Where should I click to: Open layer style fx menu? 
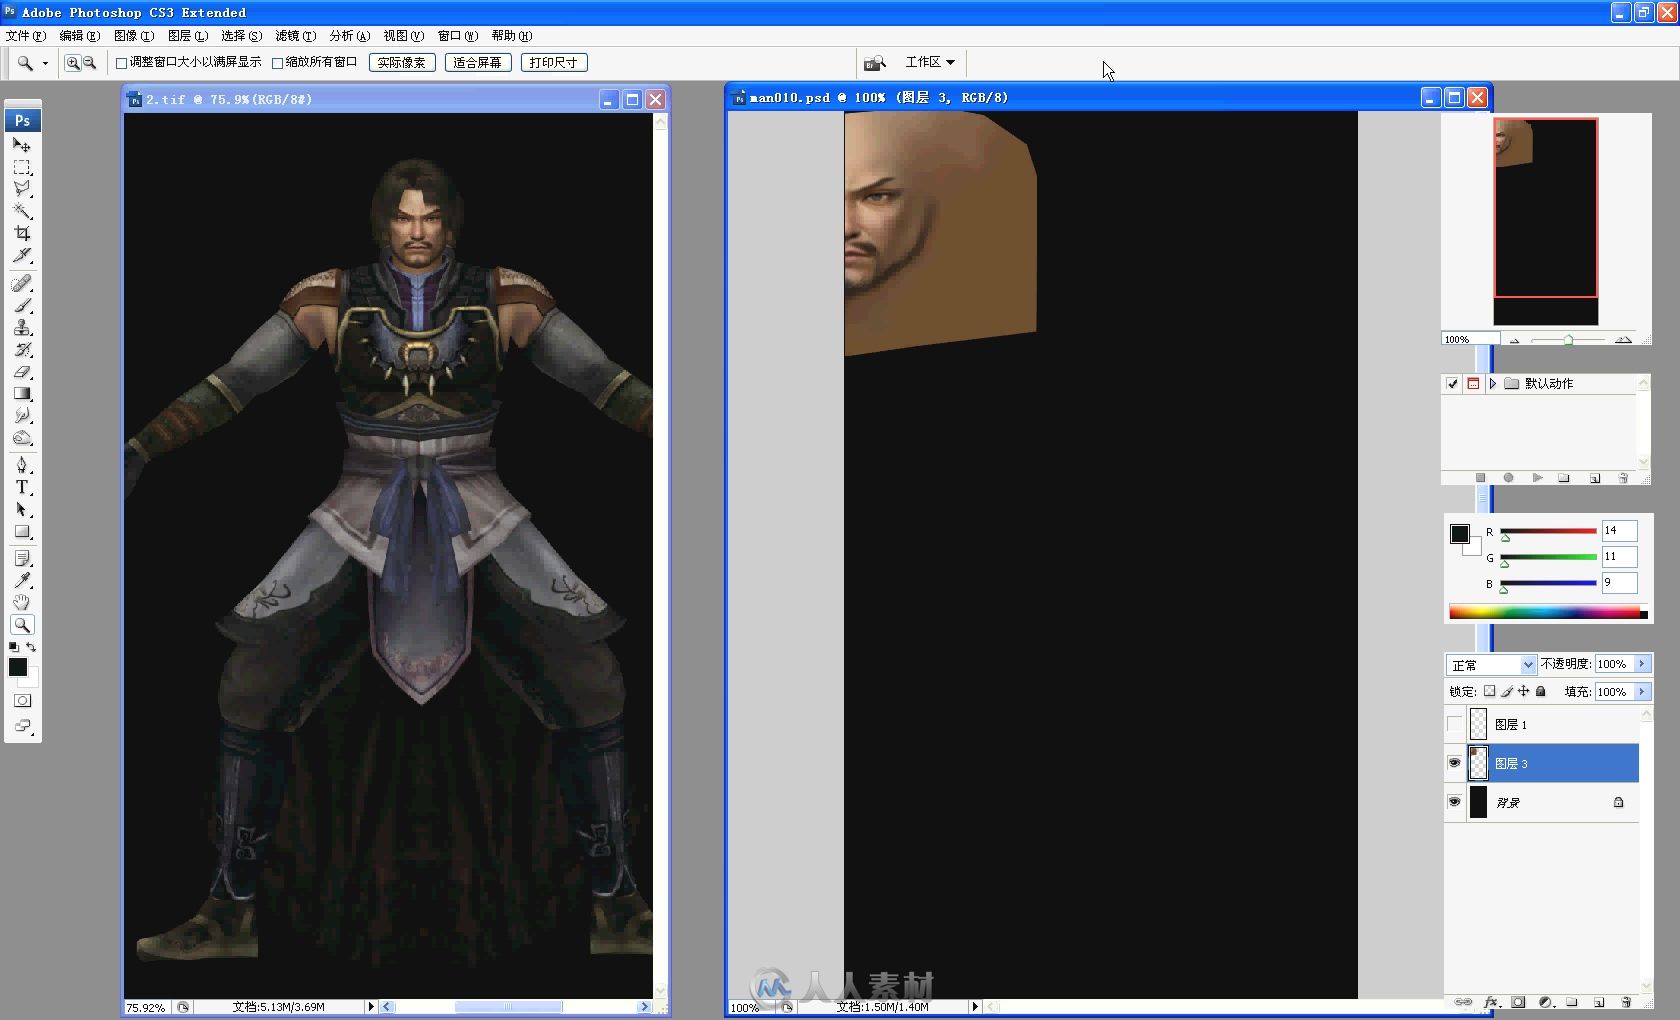pos(1491,1002)
